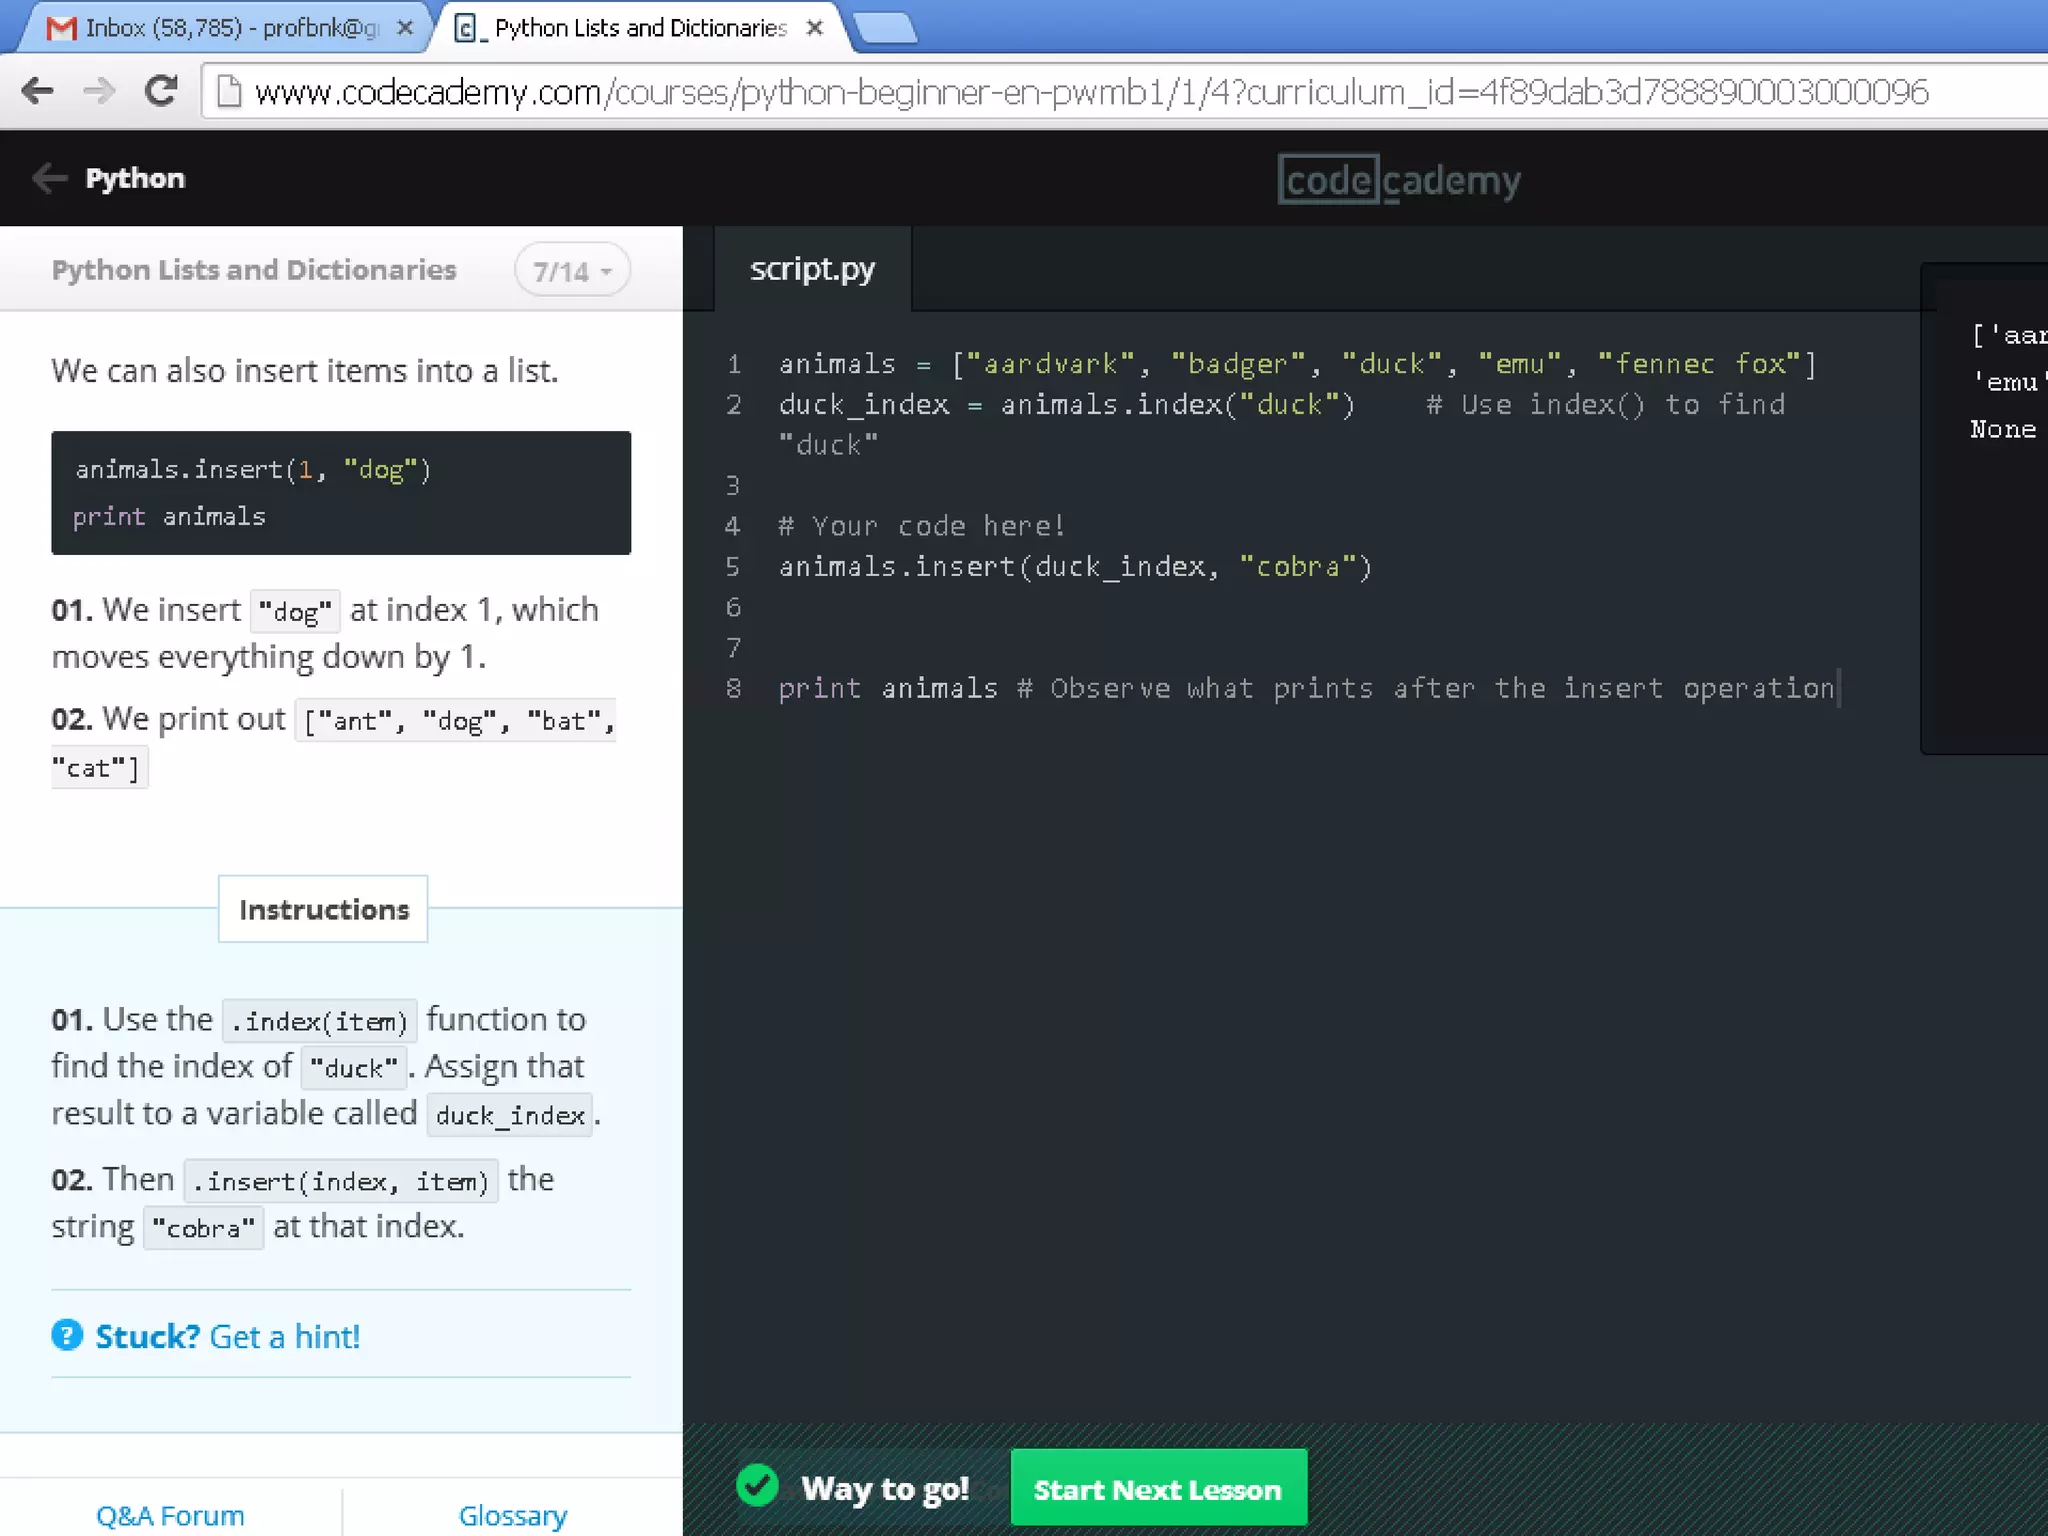2048x1536 pixels.
Task: Click the Codecademy URL in the address bar
Action: (x=1091, y=92)
